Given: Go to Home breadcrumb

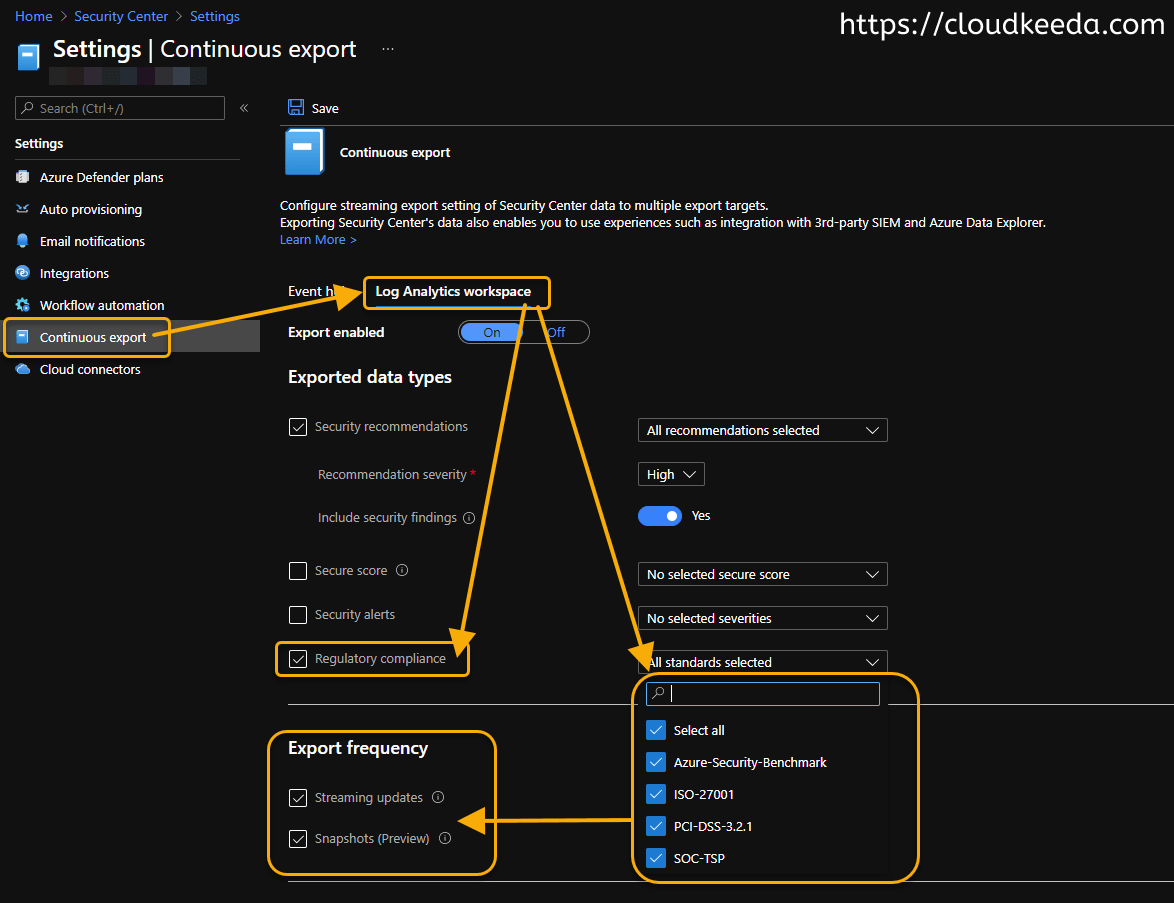Looking at the screenshot, I should [34, 16].
